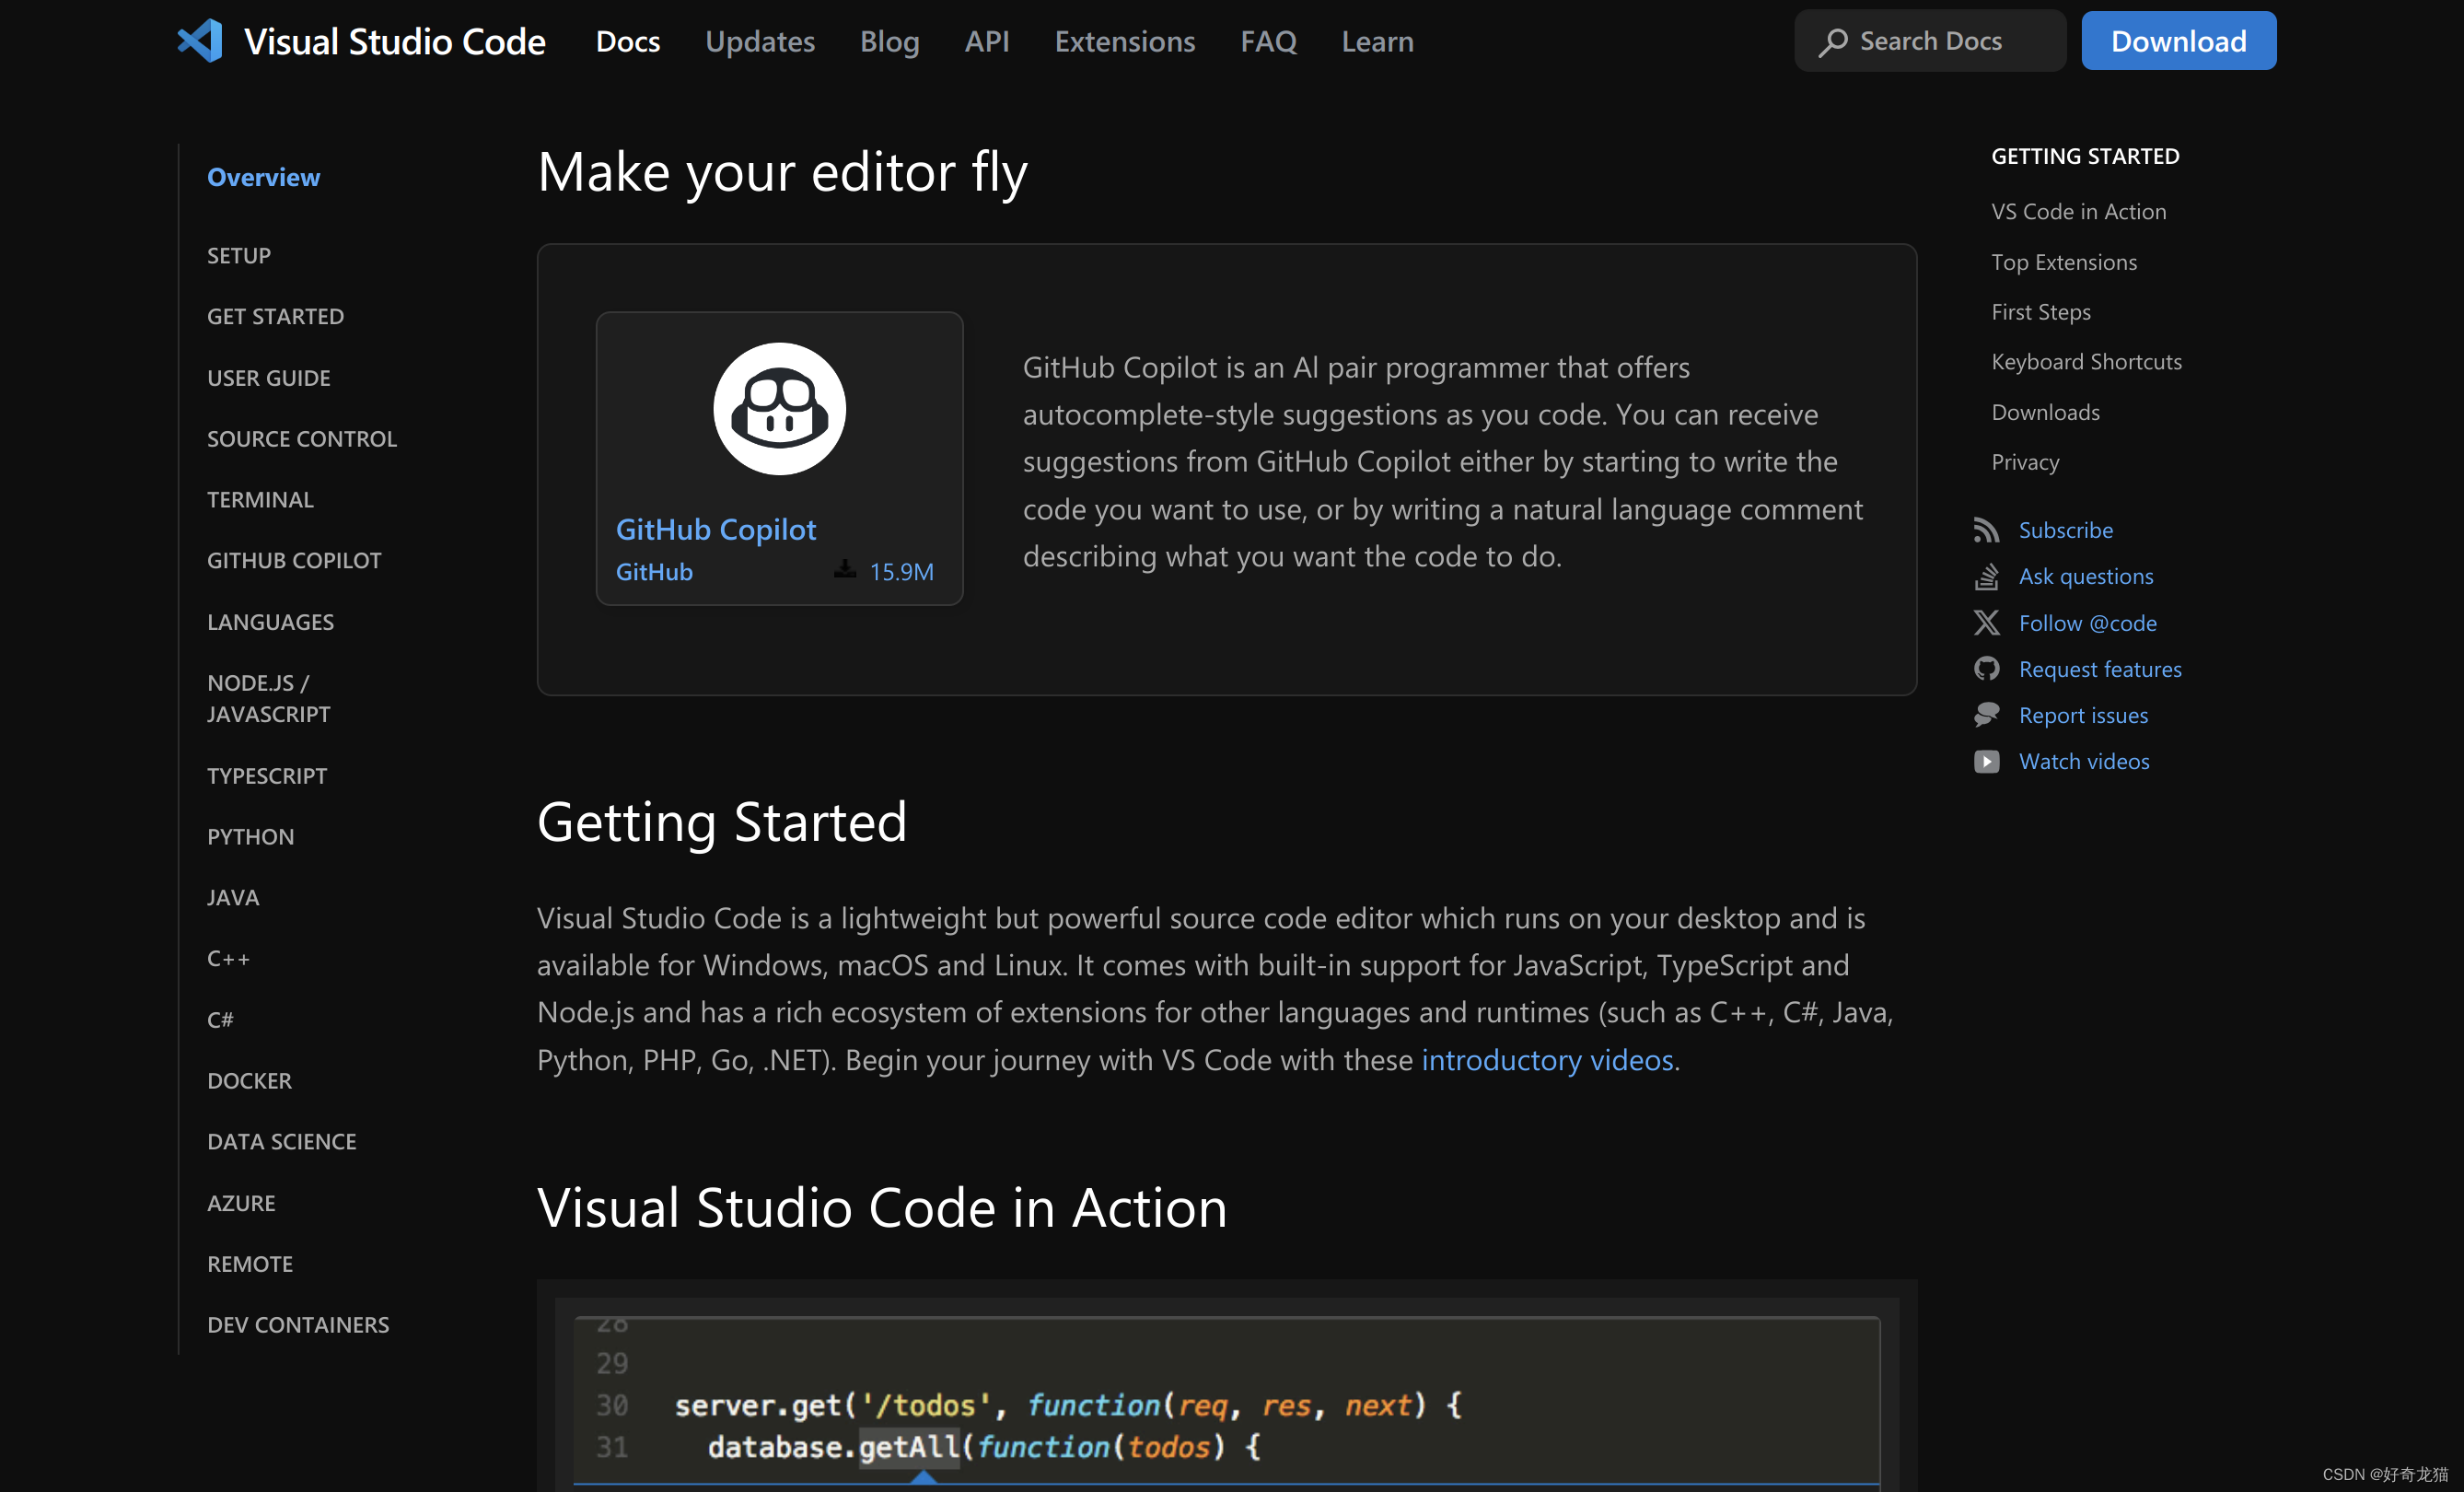The image size is (2464, 1492).
Task: Click the search magnifier icon
Action: (1832, 42)
